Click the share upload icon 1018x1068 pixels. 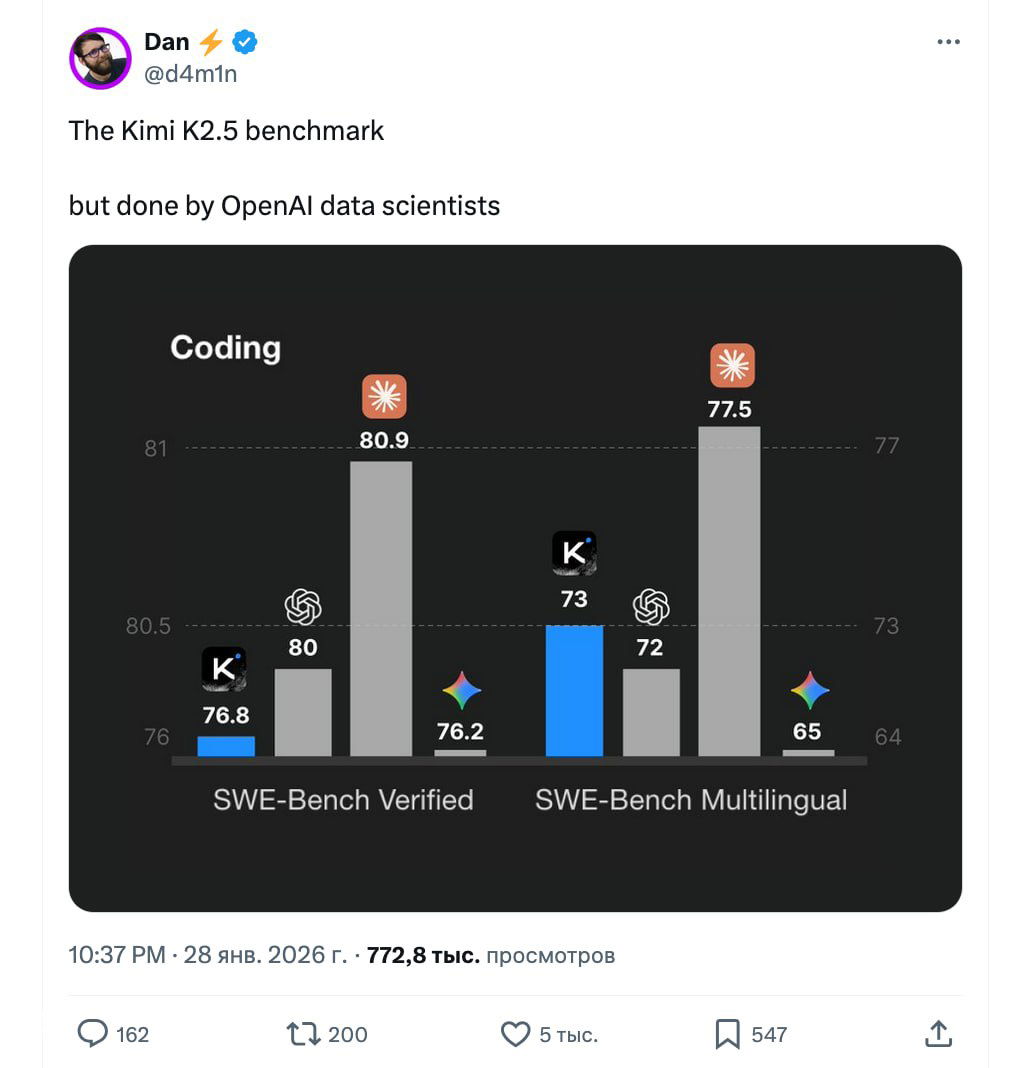[937, 1033]
